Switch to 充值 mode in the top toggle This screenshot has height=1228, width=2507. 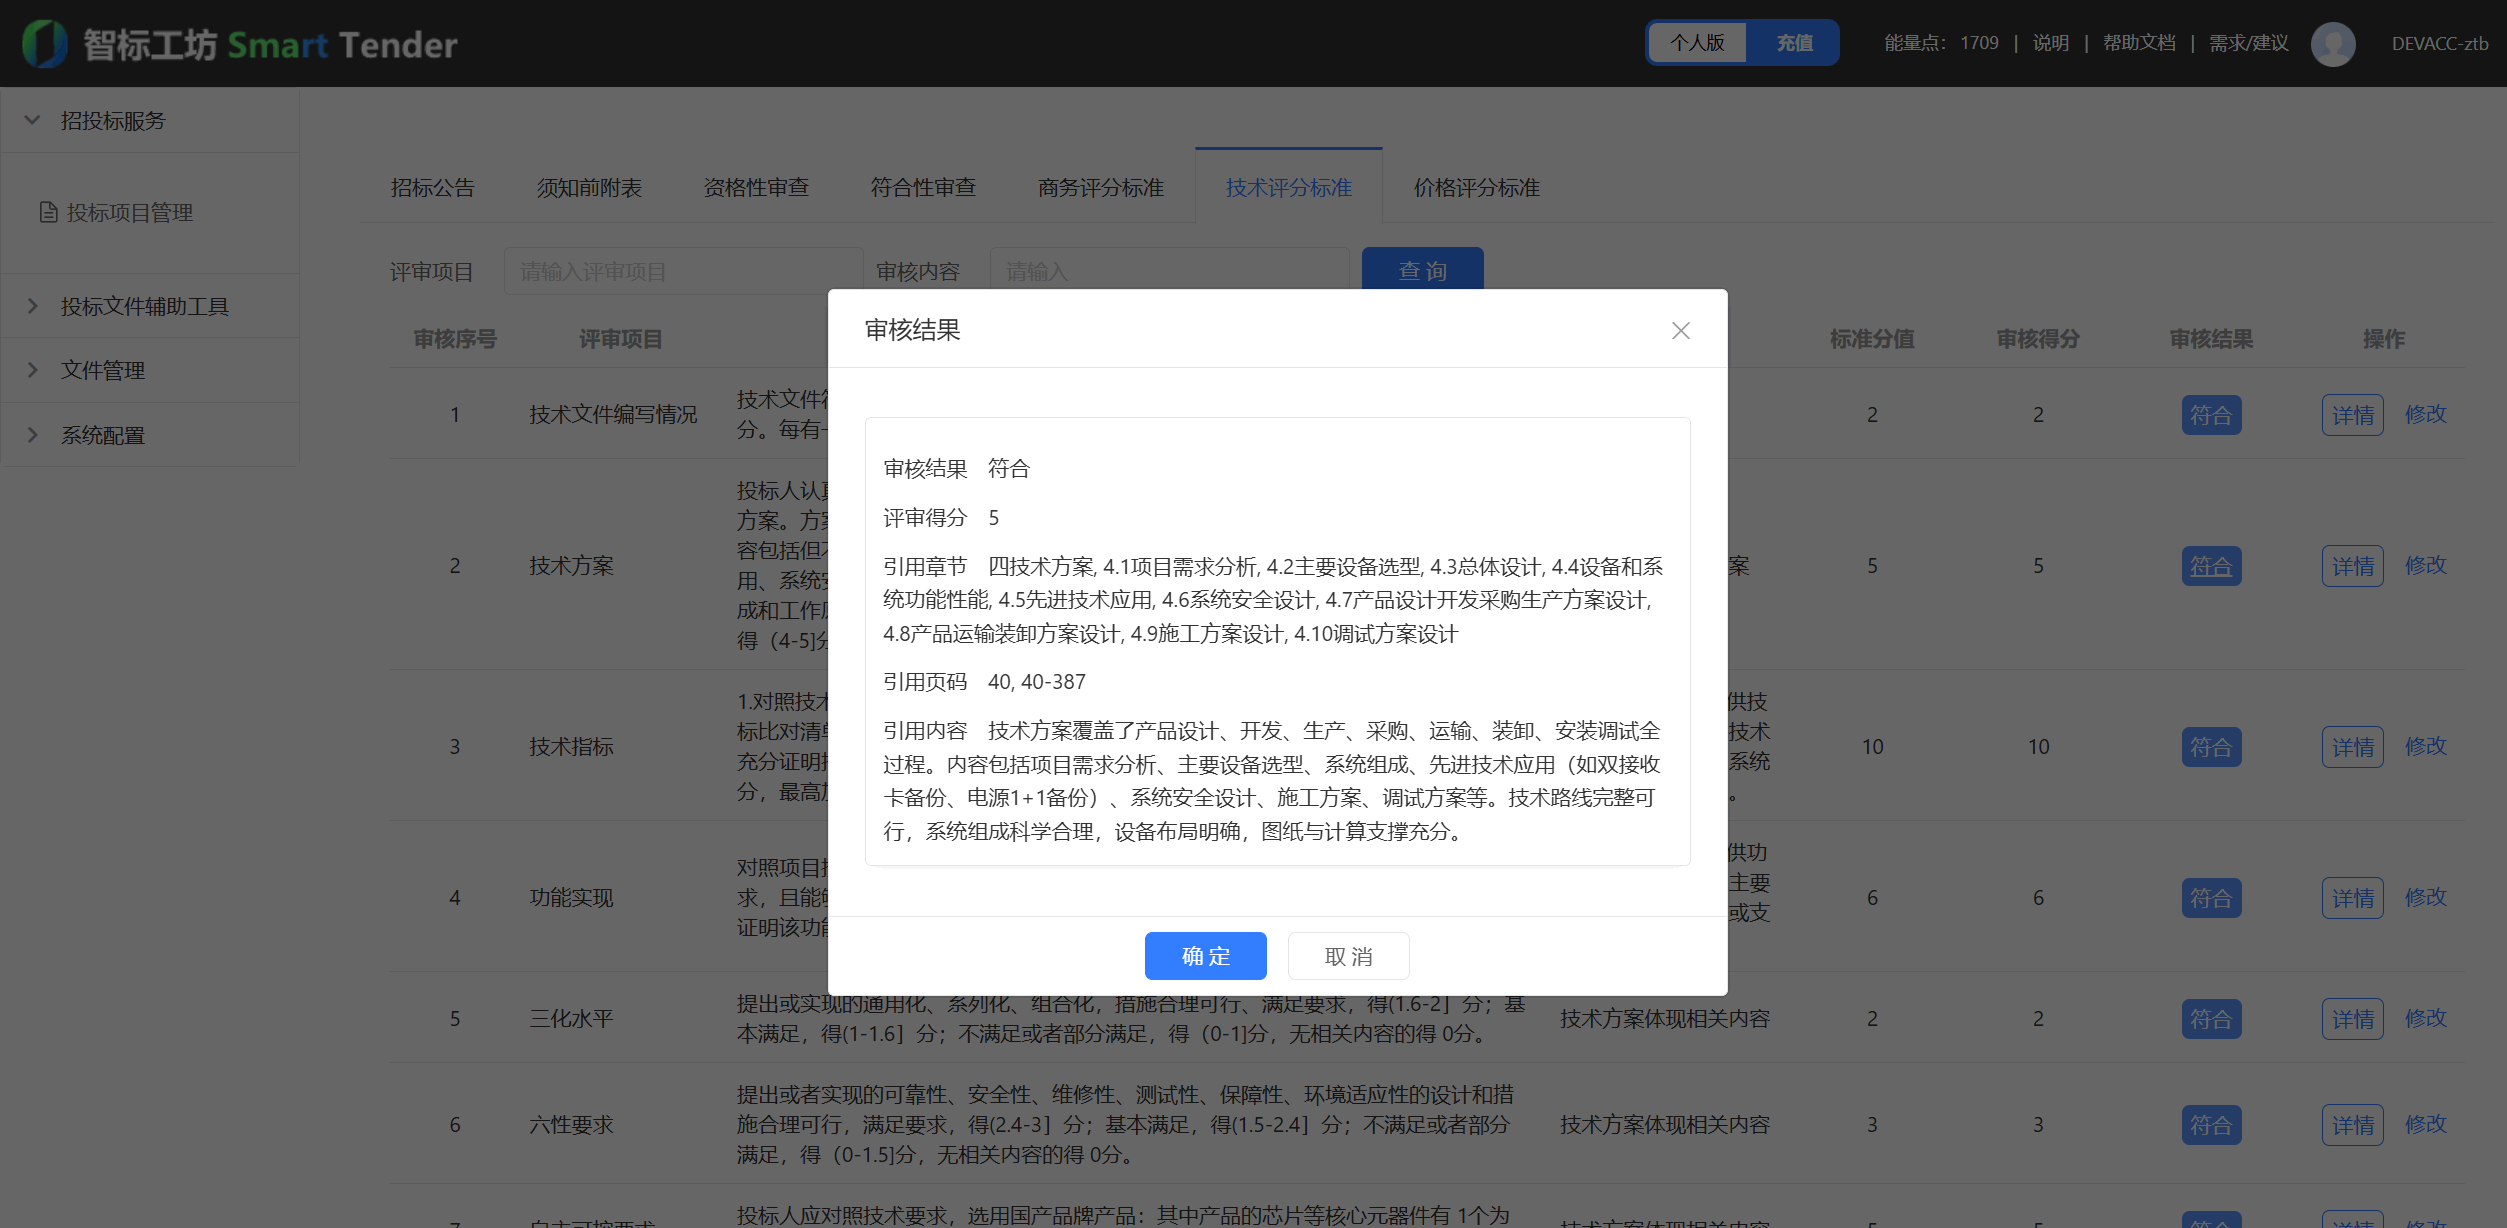pos(1793,43)
